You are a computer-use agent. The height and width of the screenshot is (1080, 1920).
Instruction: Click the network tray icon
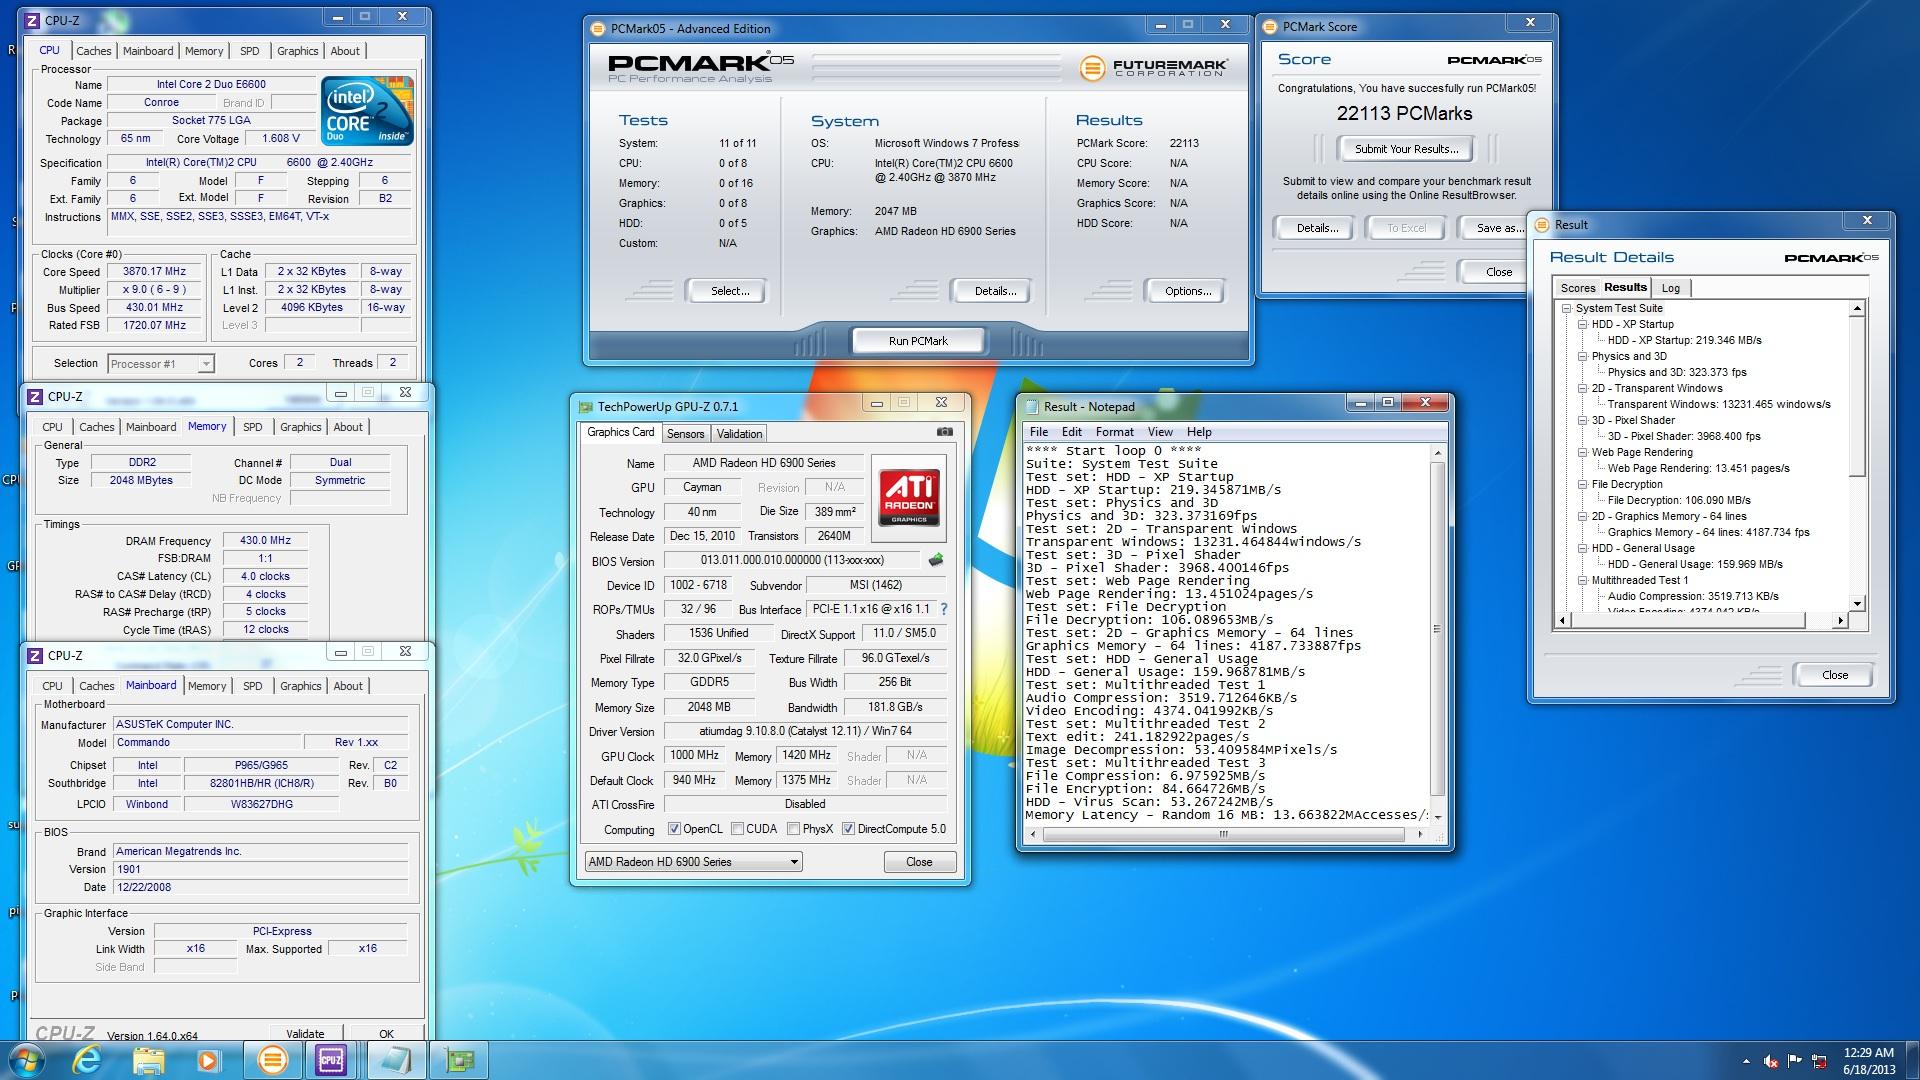click(1820, 1061)
